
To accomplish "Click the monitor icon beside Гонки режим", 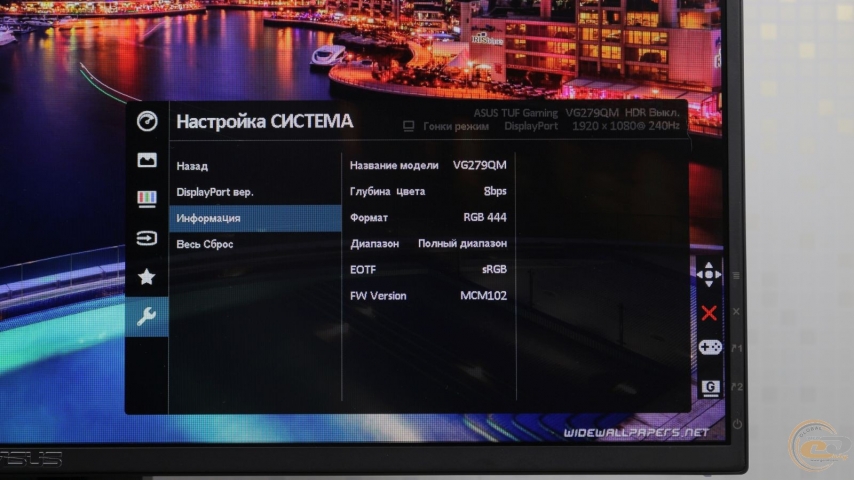I will [x=408, y=126].
